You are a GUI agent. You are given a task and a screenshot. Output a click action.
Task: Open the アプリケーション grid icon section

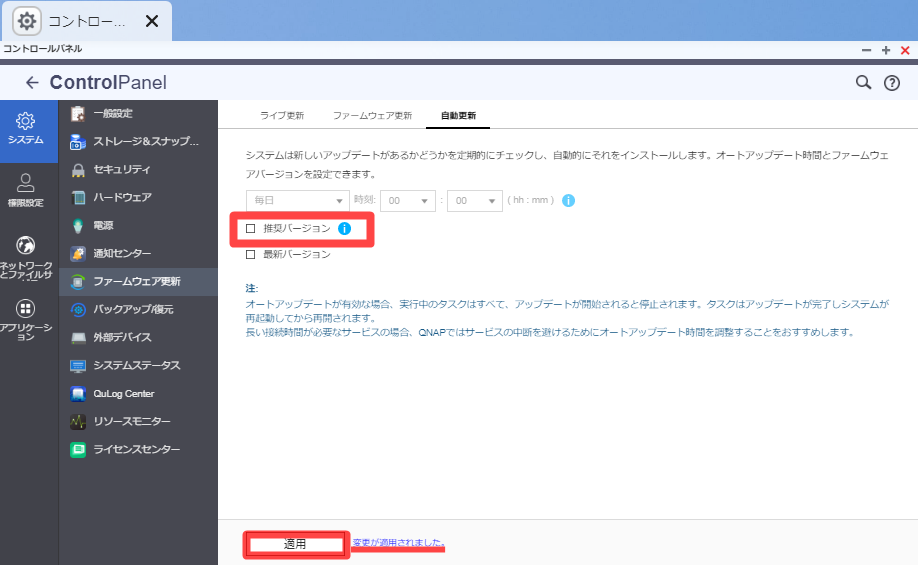(x=27, y=309)
